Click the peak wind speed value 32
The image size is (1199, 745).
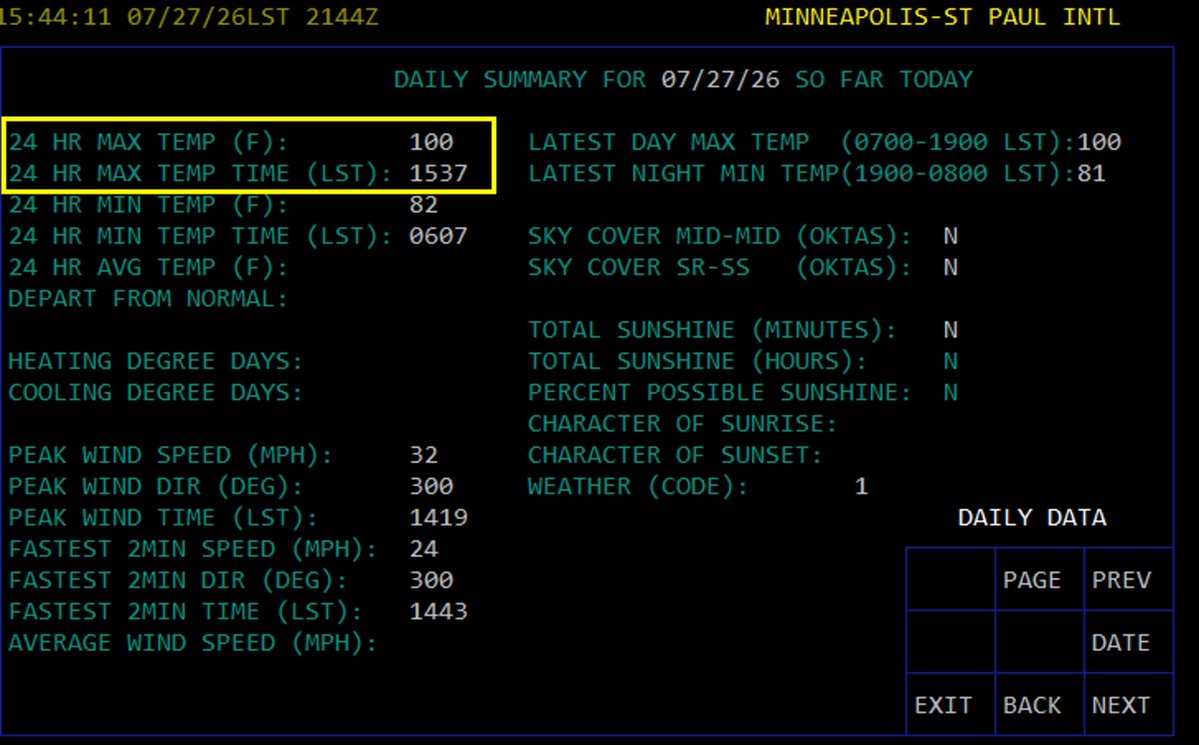coord(424,455)
